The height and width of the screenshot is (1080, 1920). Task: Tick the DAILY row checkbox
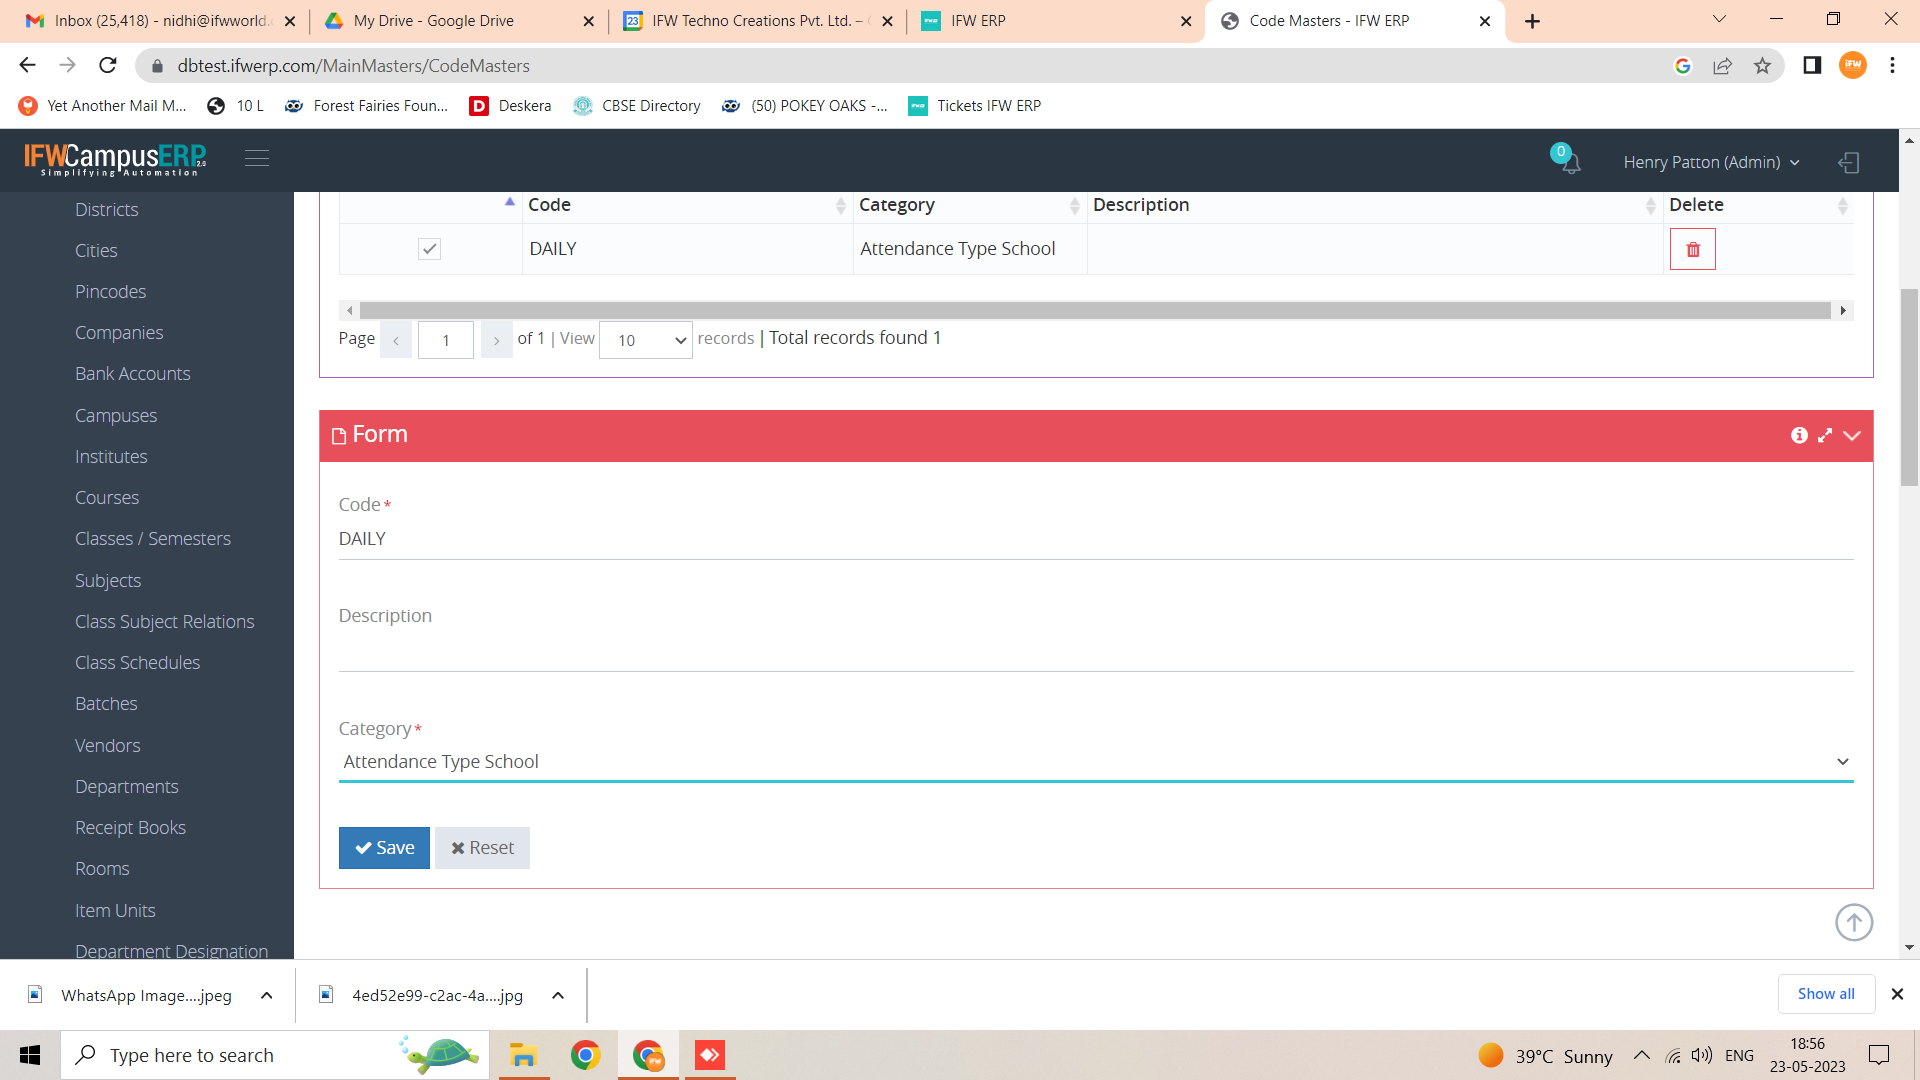coord(429,249)
